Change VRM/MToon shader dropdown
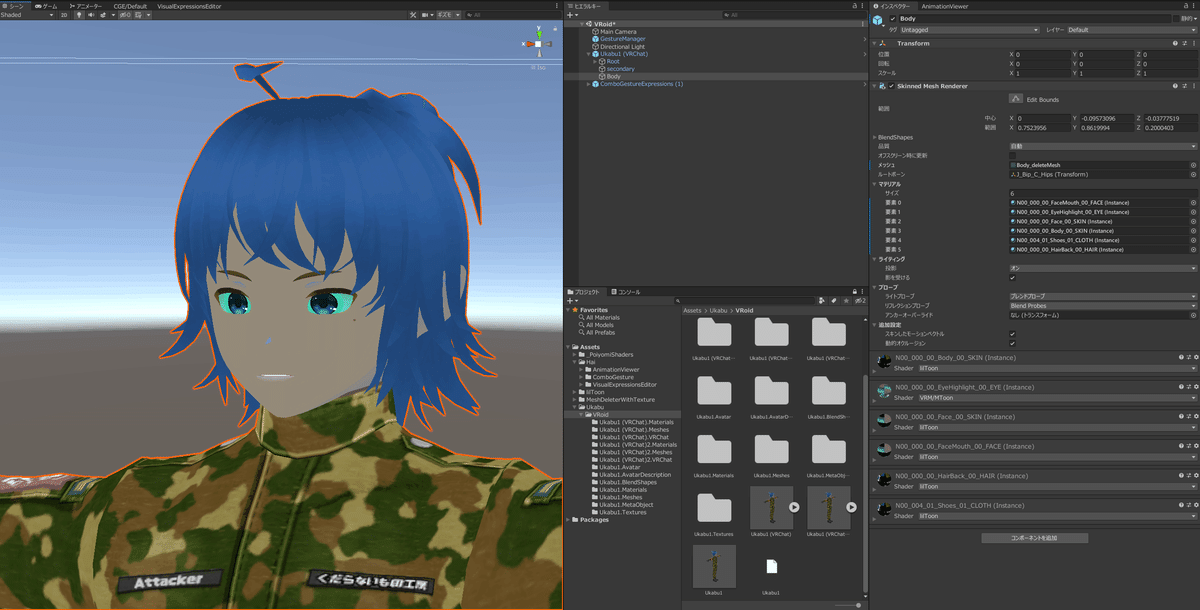The width and height of the screenshot is (1200, 610). tap(1057, 398)
